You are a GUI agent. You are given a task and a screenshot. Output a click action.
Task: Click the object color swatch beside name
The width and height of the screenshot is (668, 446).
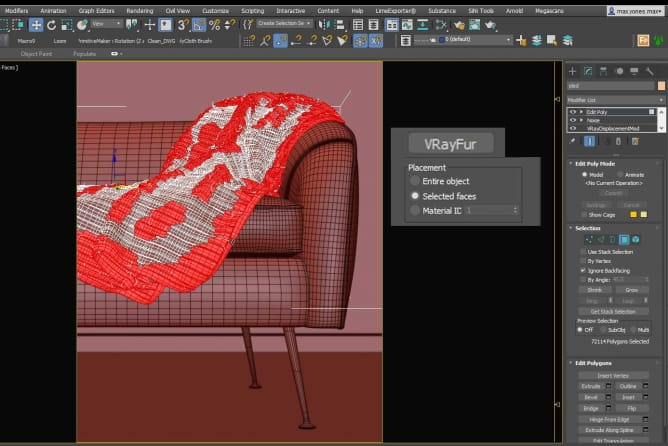tap(659, 86)
